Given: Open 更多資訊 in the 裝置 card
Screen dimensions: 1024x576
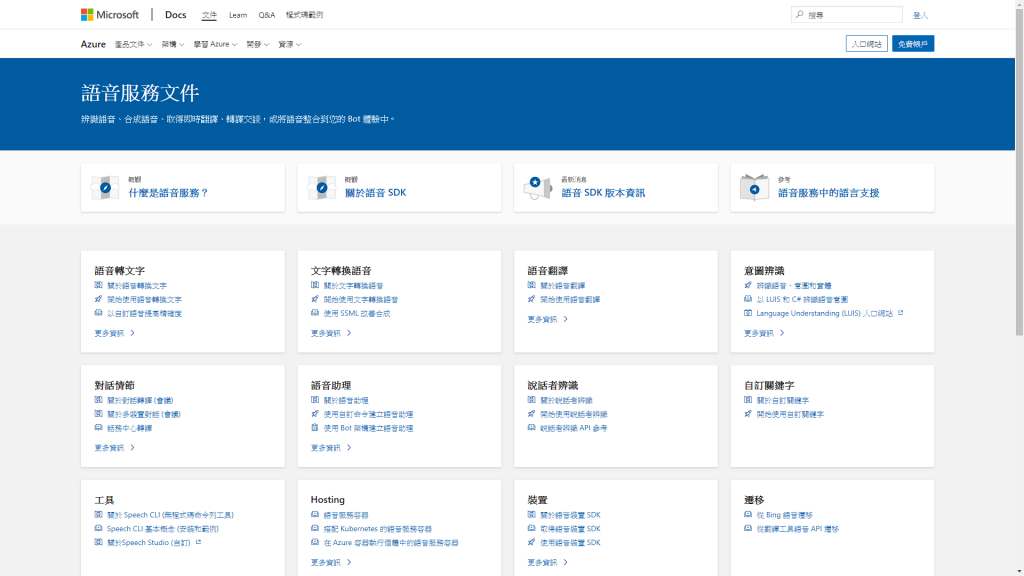Looking at the screenshot, I should 547,562.
